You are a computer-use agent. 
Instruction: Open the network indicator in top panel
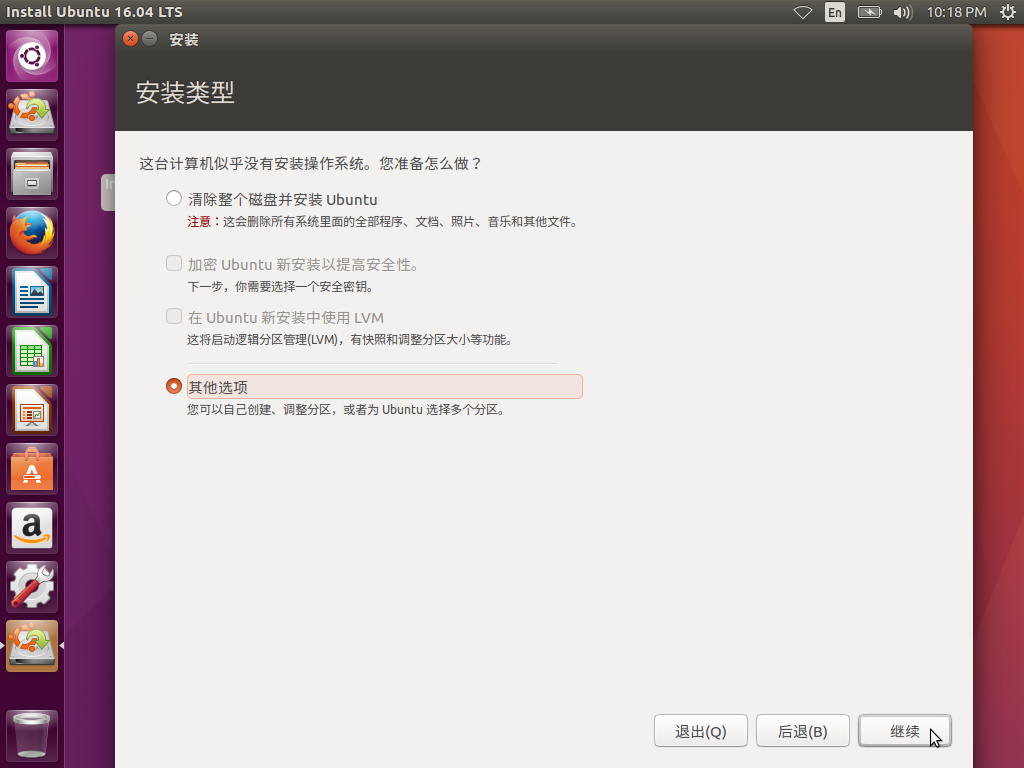(x=803, y=12)
